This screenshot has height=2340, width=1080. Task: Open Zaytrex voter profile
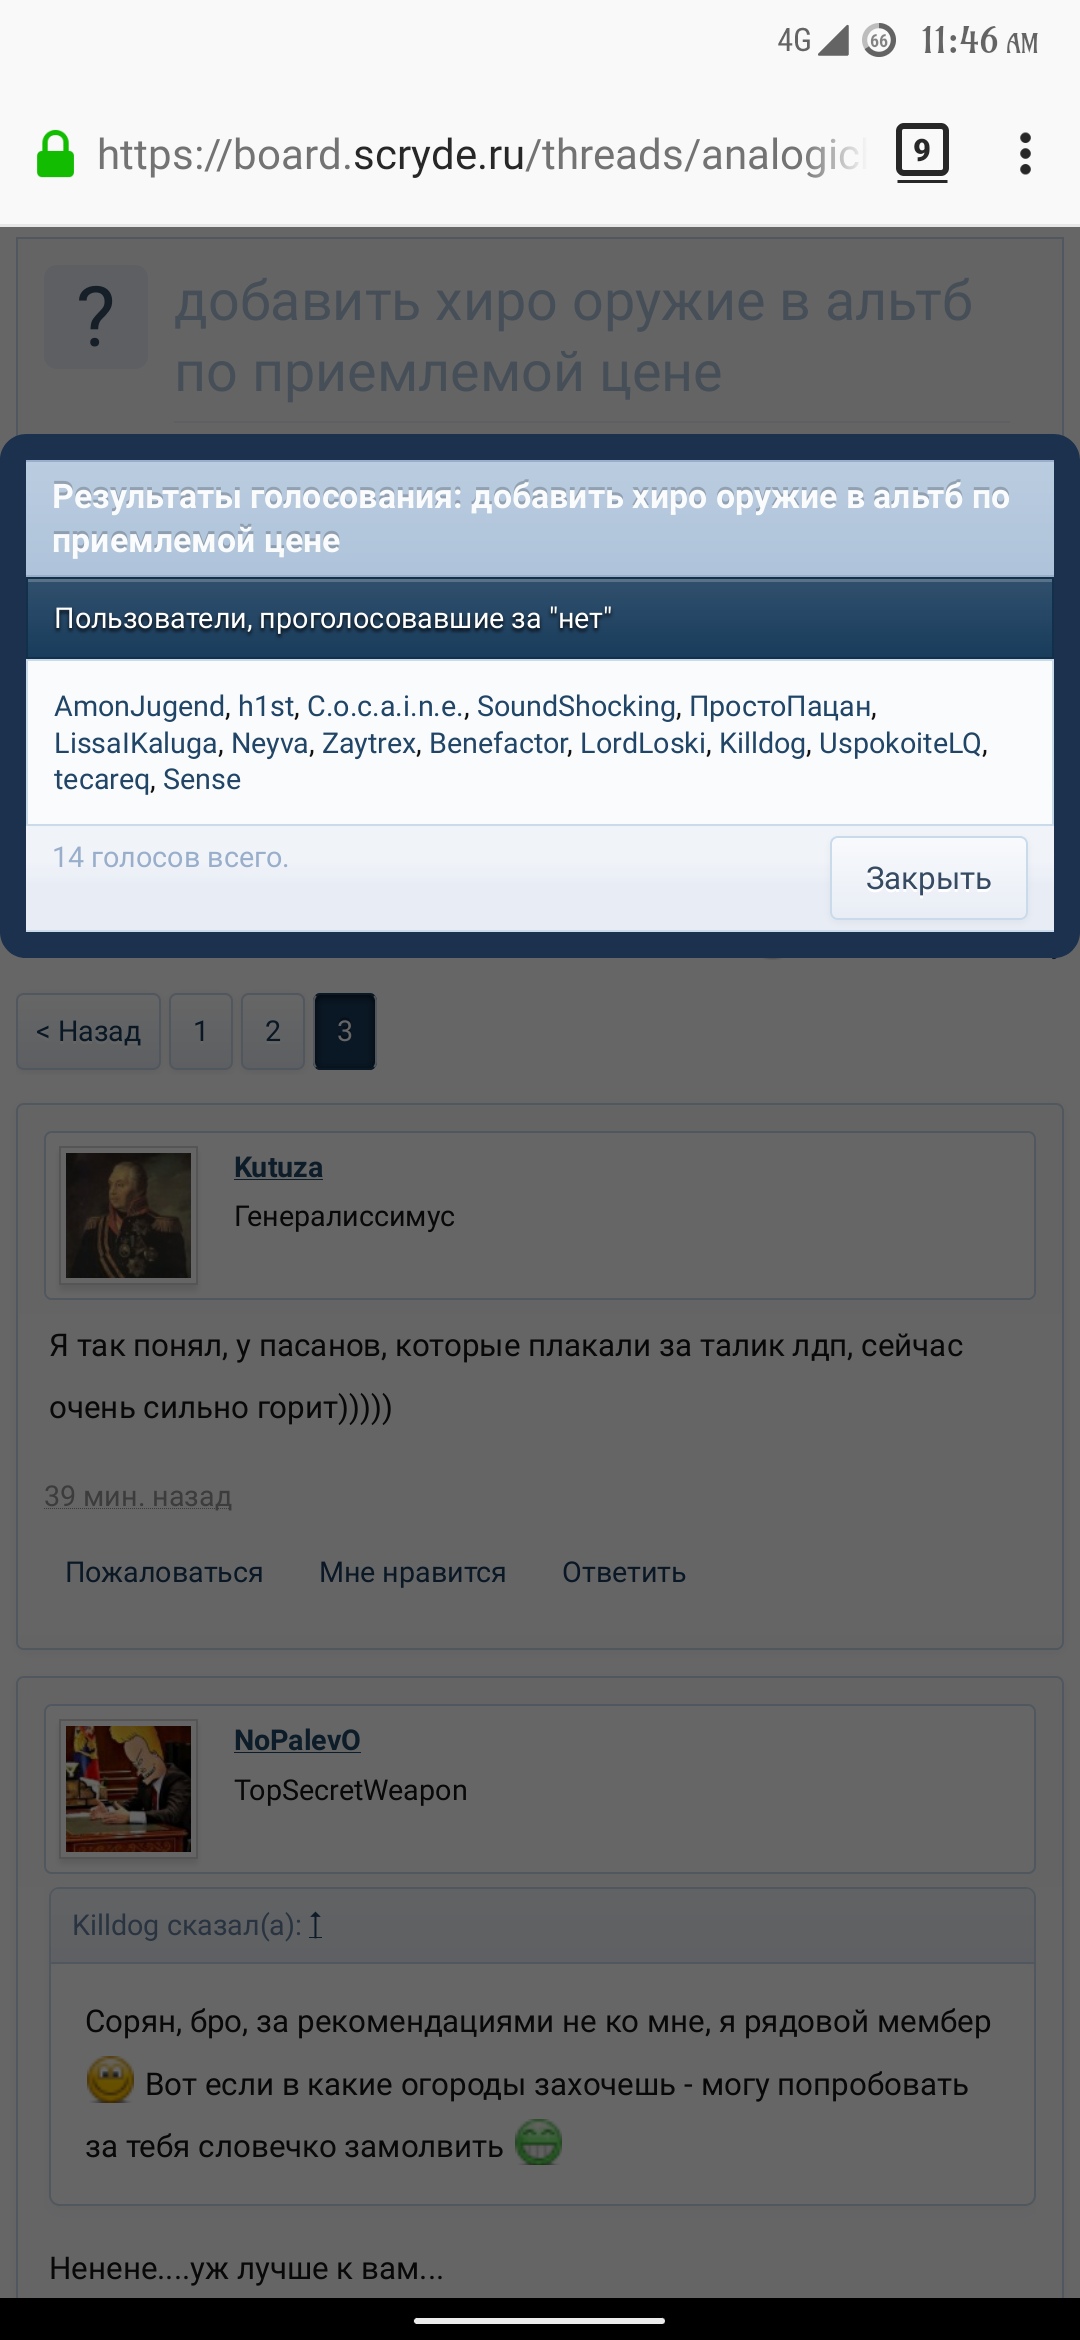coord(368,743)
